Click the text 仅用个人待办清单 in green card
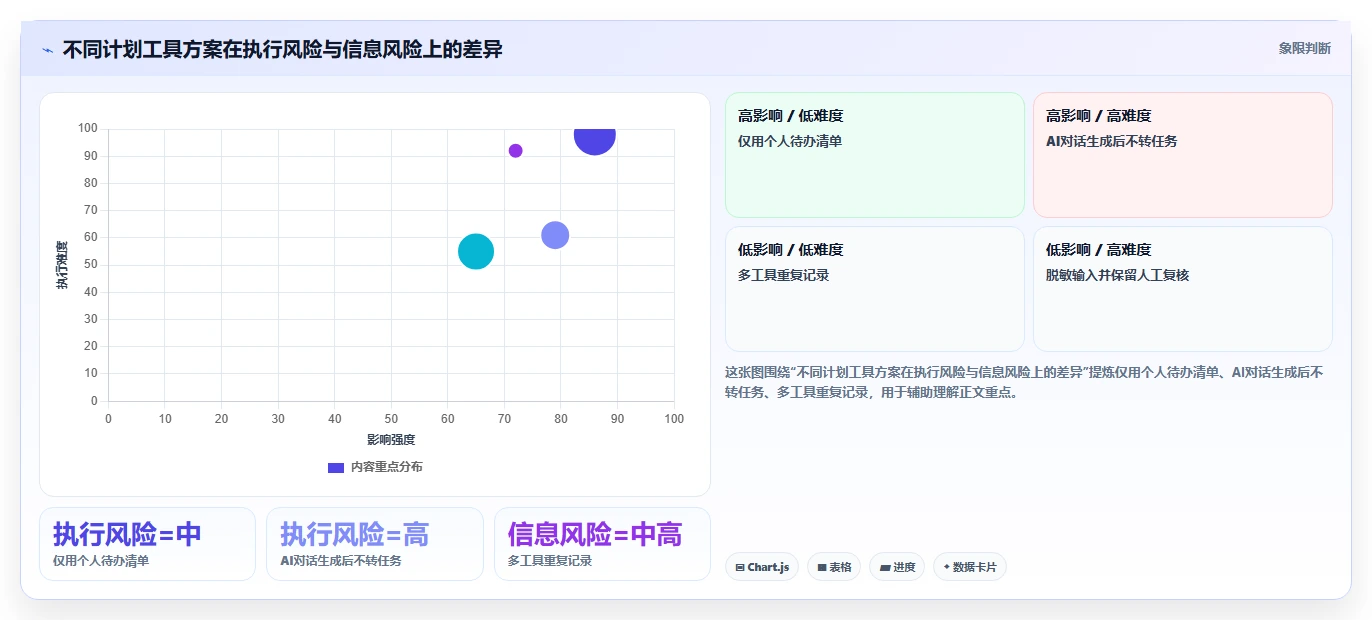Viewport: 1372px width, 620px height. coord(790,141)
